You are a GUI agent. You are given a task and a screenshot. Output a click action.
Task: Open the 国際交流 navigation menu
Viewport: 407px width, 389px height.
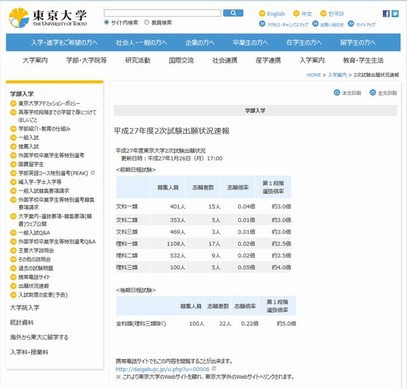pyautogui.click(x=181, y=60)
